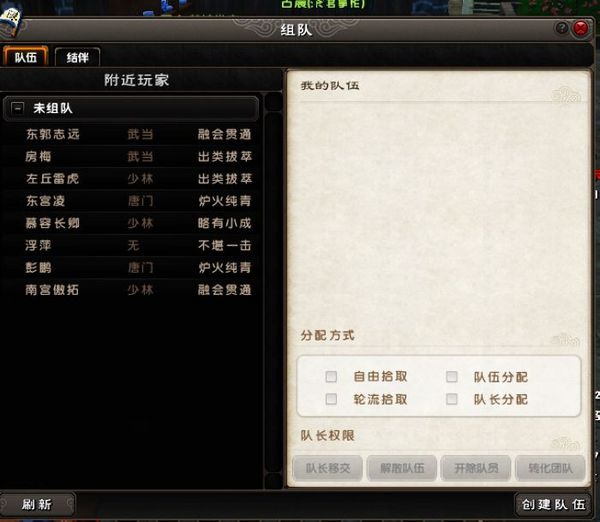Click the nearby players list scrollbar track
Screen dimensions: 600x522
point(274,292)
